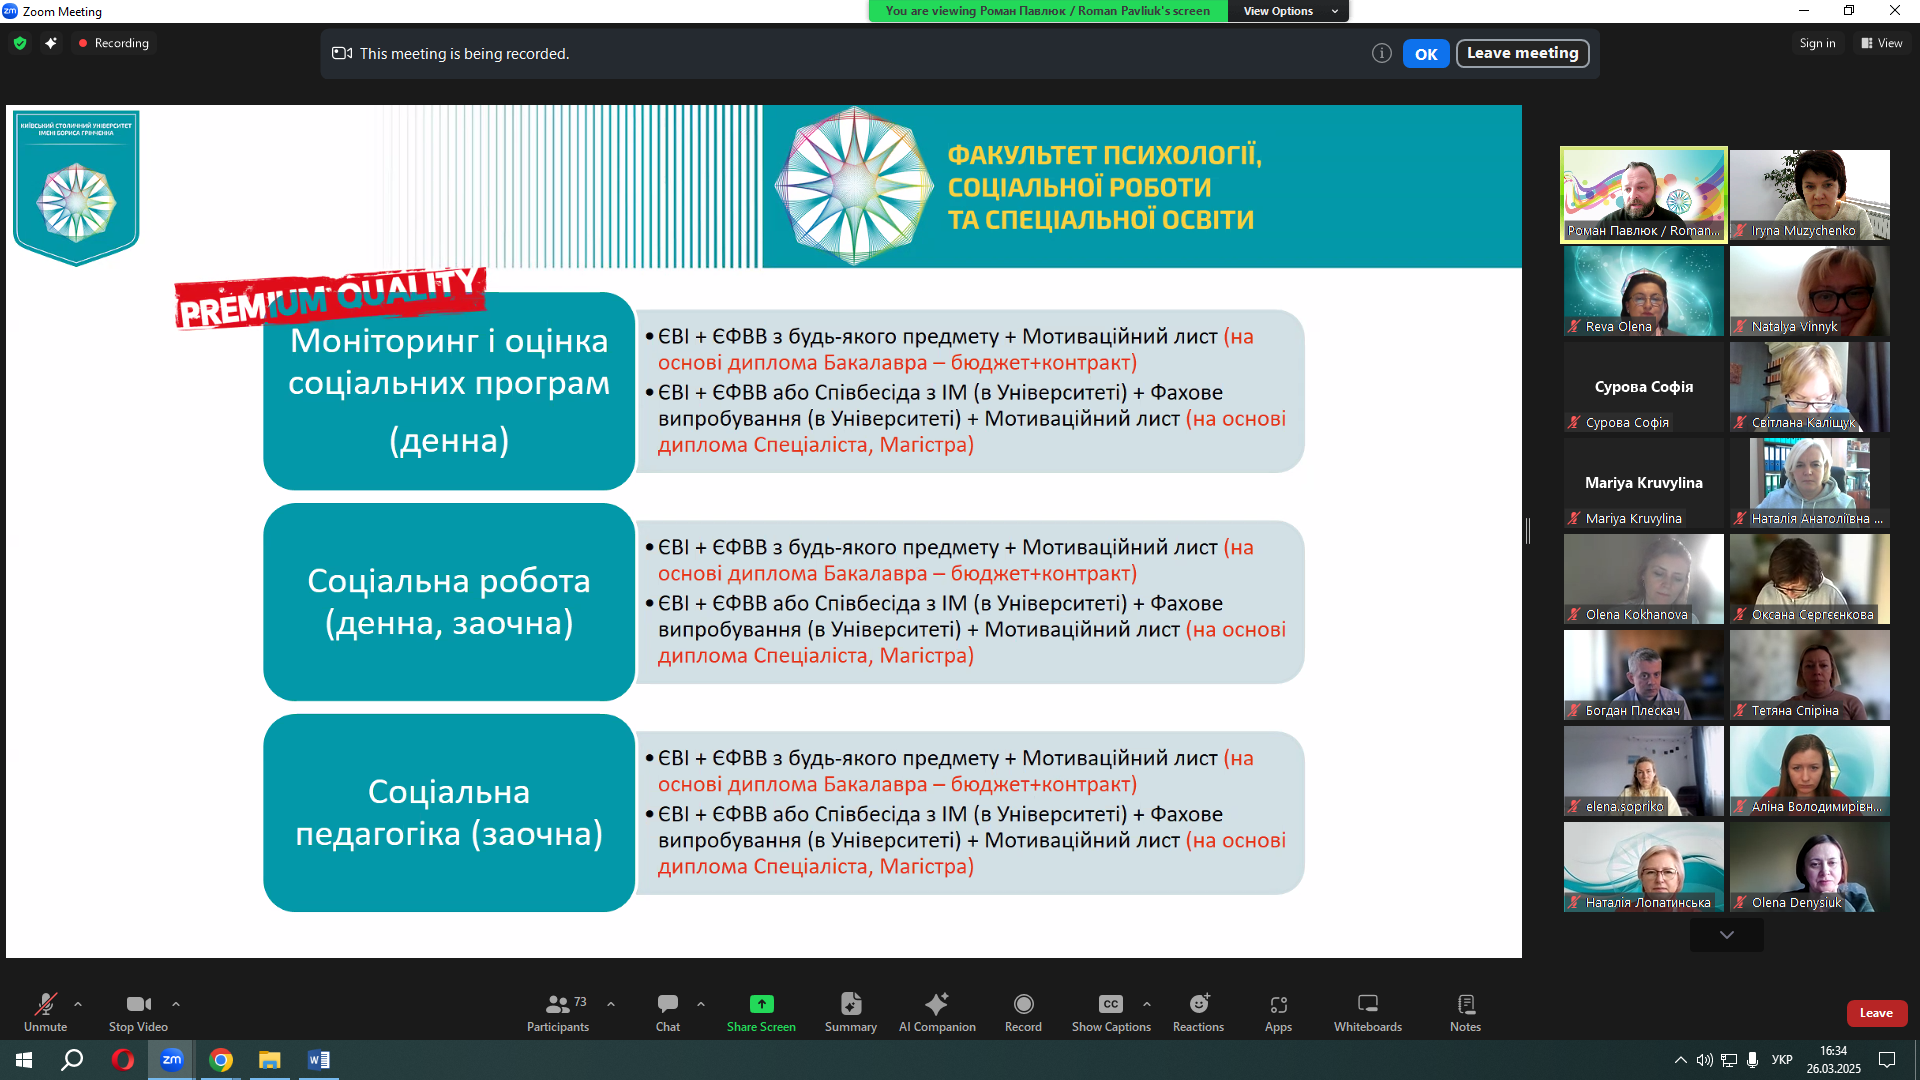The image size is (1920, 1080).
Task: Open the Notes tool
Action: (x=1465, y=1012)
